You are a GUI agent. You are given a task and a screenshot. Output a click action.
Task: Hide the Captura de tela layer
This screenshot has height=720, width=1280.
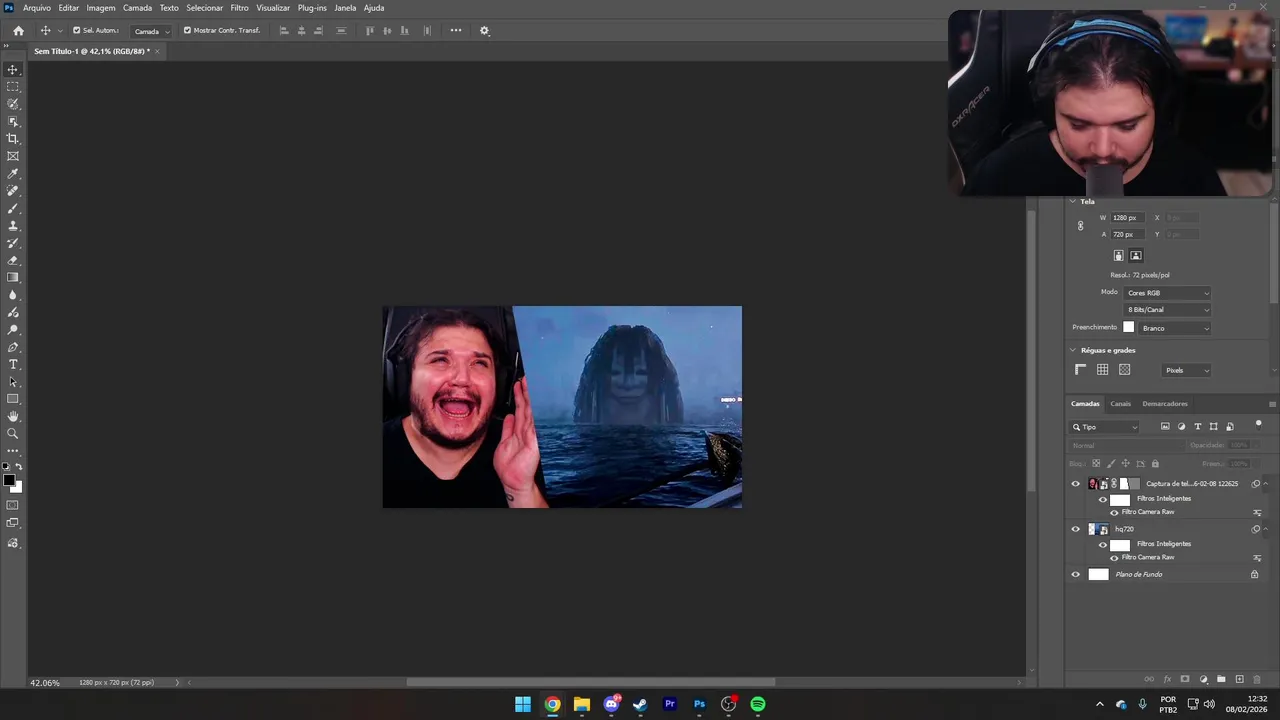(x=1076, y=484)
